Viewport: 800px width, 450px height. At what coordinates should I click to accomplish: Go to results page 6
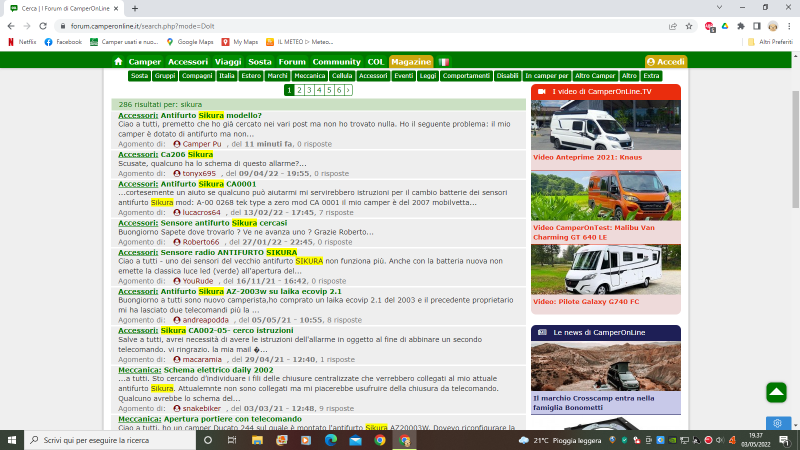(x=338, y=90)
